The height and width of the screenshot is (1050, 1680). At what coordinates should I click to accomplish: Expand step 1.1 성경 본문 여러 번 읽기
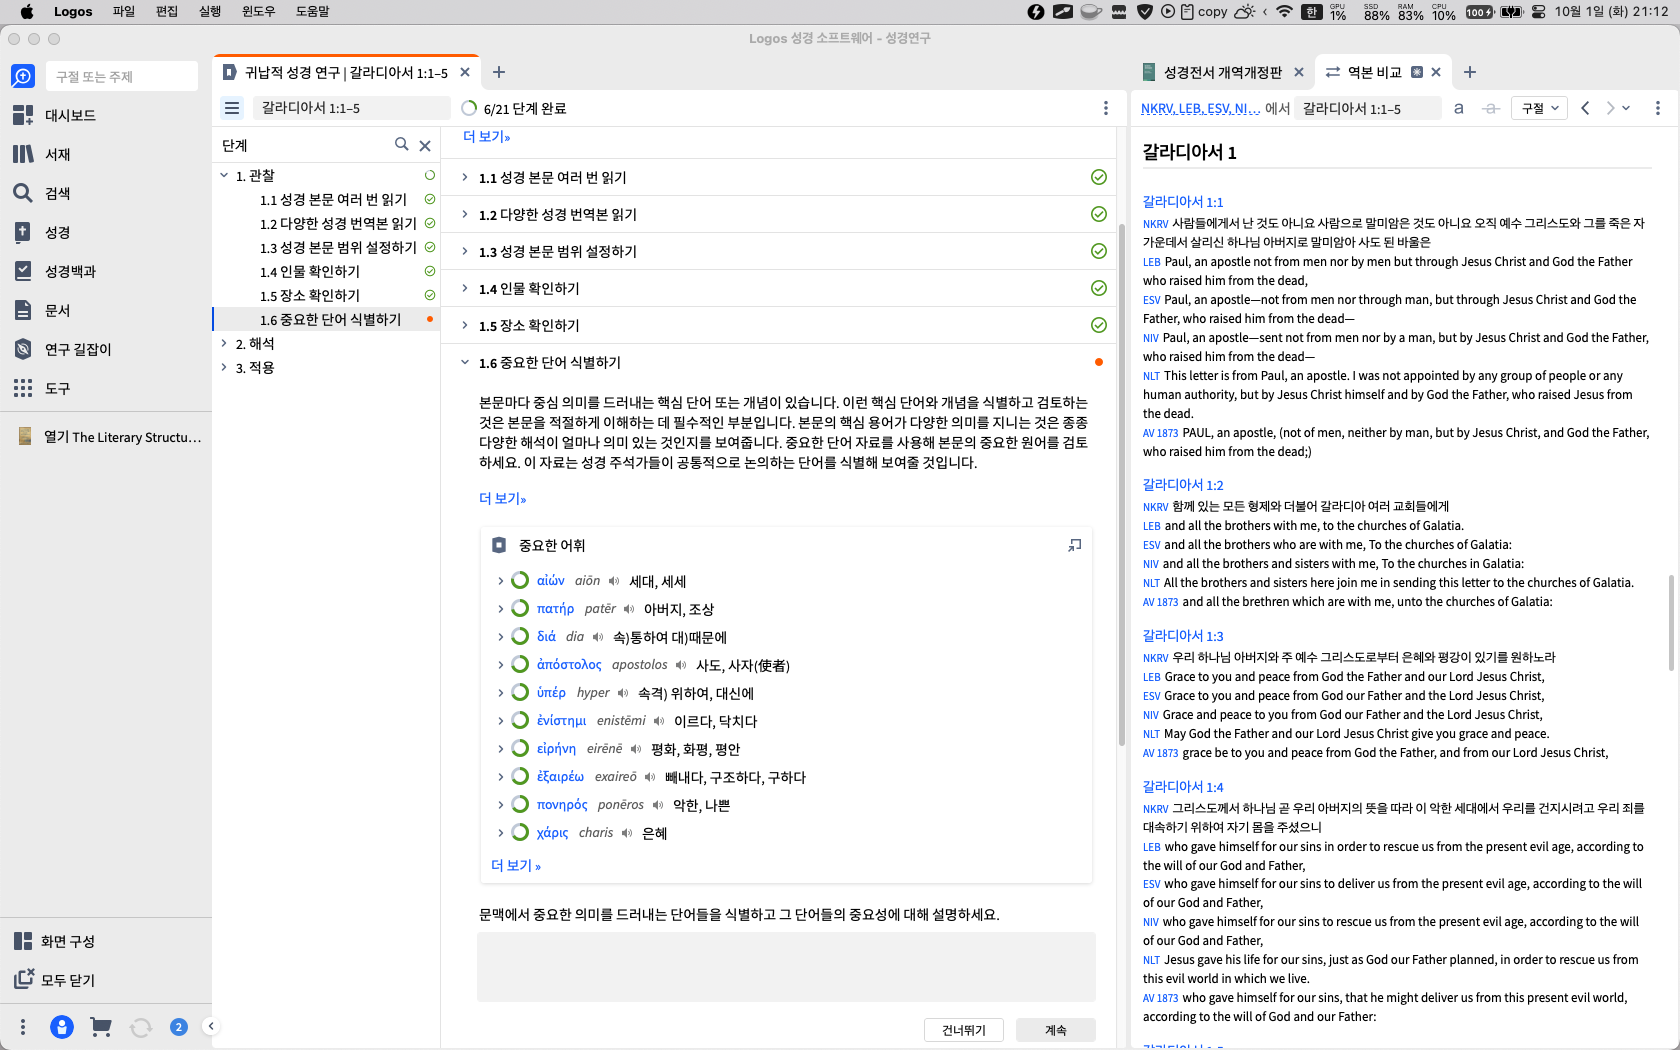[465, 177]
